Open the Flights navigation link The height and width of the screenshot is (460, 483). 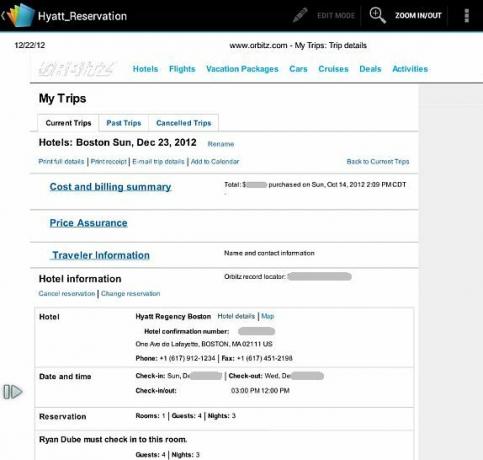click(x=182, y=69)
